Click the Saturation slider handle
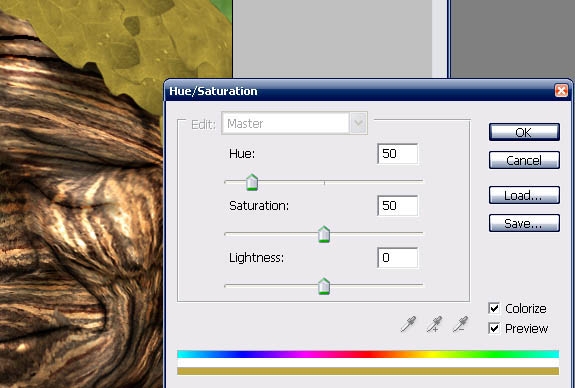Viewport: 575px width, 388px height. tap(324, 234)
